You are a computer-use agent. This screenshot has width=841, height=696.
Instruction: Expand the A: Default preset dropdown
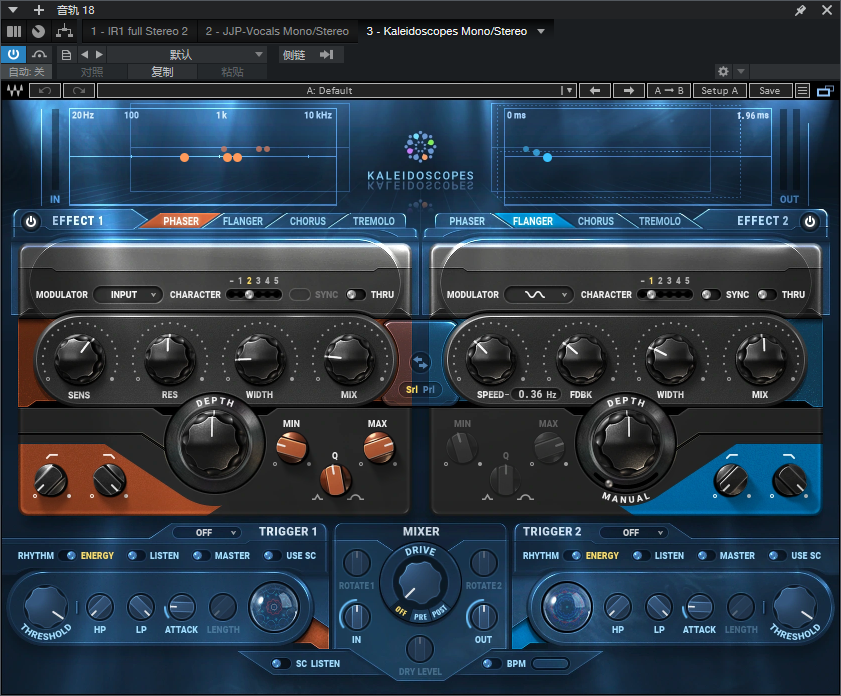[x=568, y=91]
